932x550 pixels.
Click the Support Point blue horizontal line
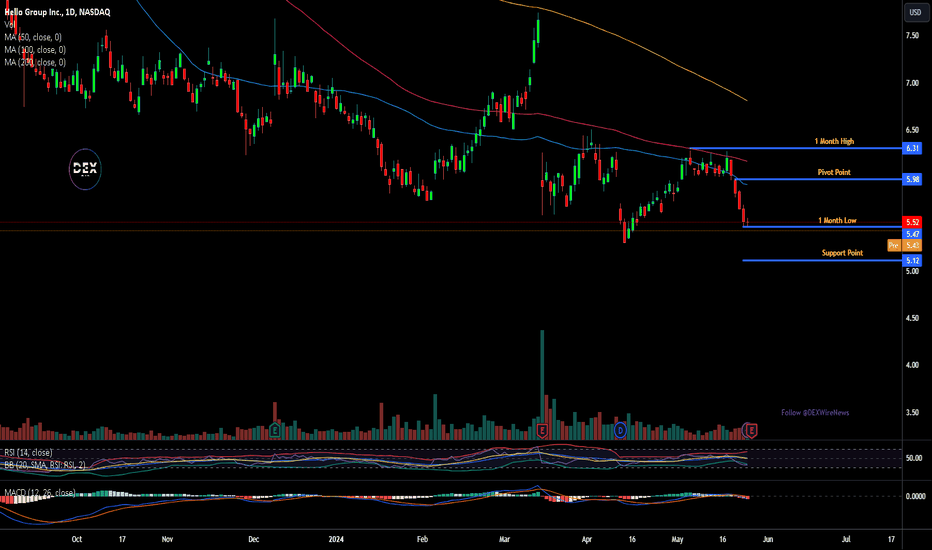pos(823,260)
